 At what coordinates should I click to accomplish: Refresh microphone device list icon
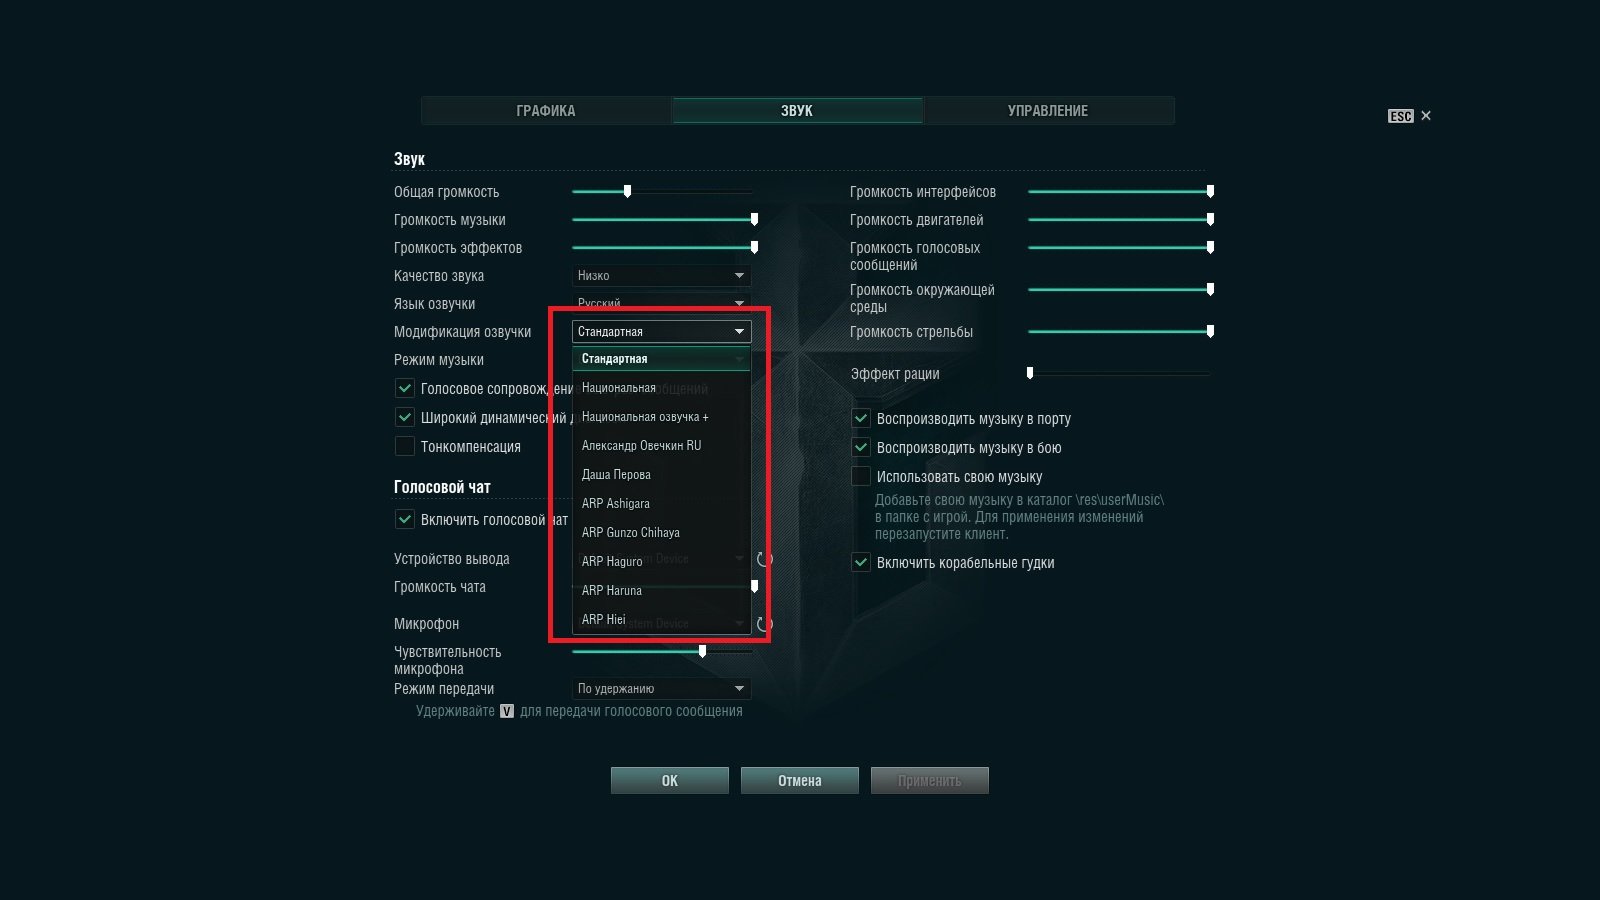pos(765,624)
